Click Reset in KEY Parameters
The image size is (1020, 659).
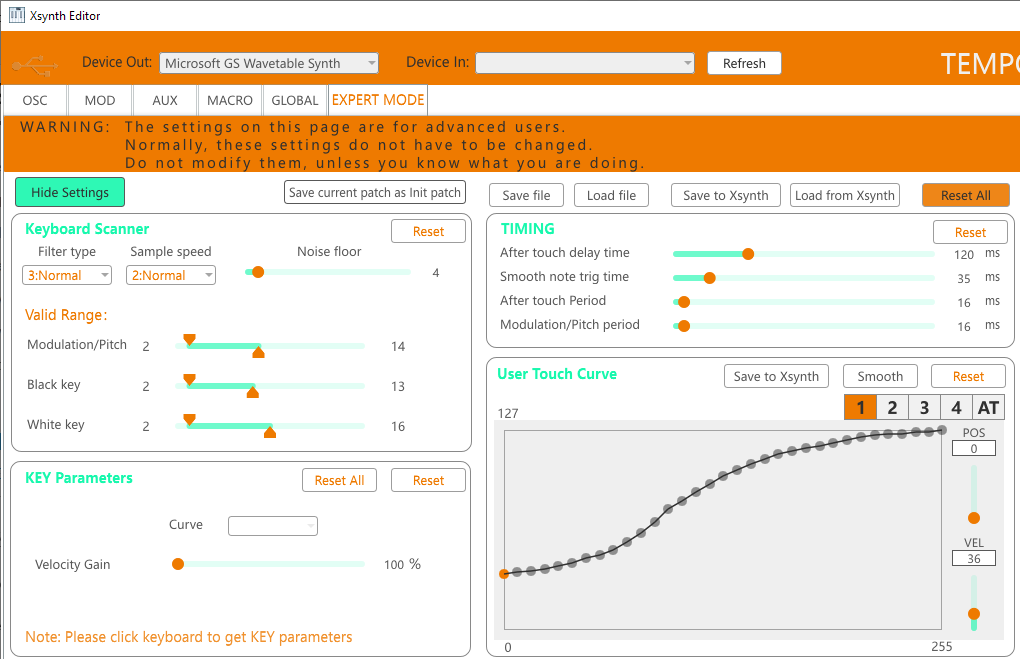pyautogui.click(x=429, y=480)
